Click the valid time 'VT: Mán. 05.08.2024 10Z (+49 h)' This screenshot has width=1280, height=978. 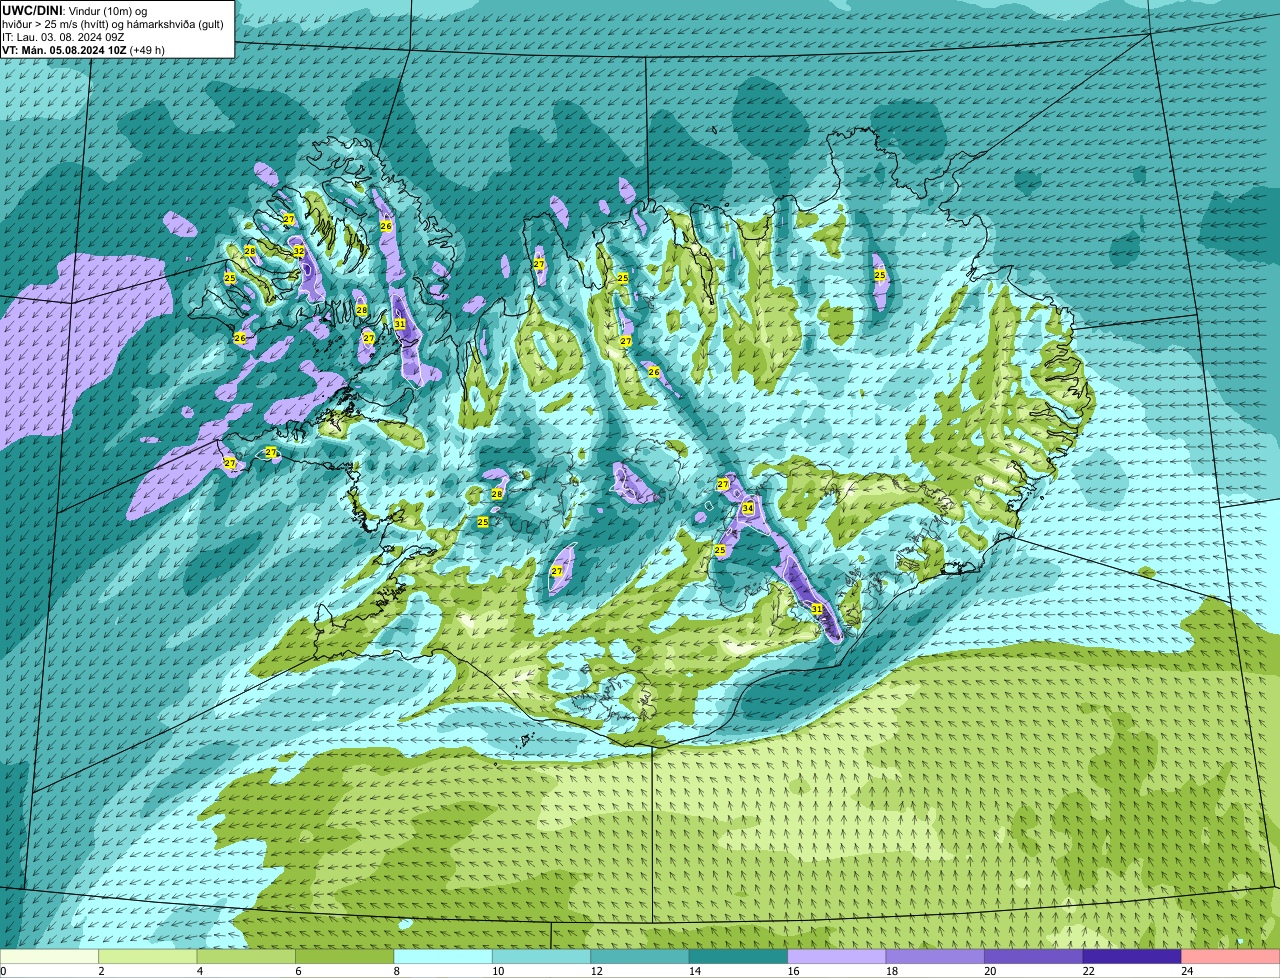83,50
